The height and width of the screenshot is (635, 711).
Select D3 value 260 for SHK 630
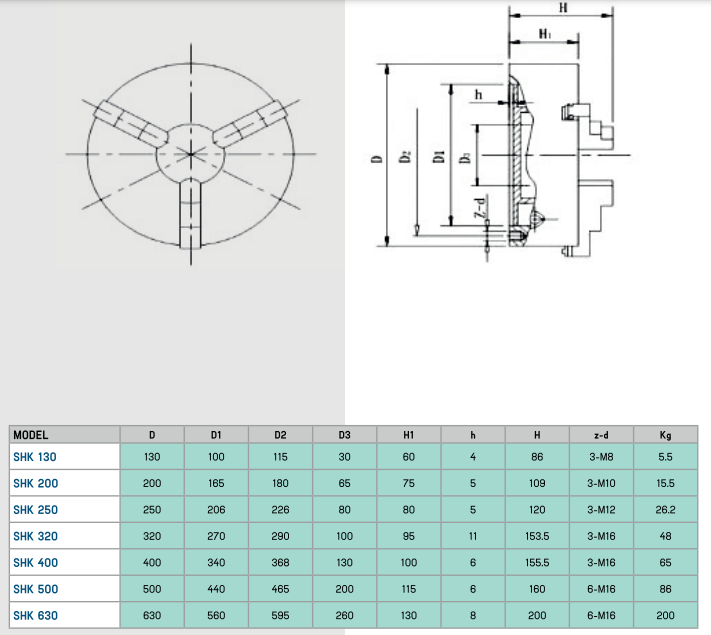click(x=345, y=615)
